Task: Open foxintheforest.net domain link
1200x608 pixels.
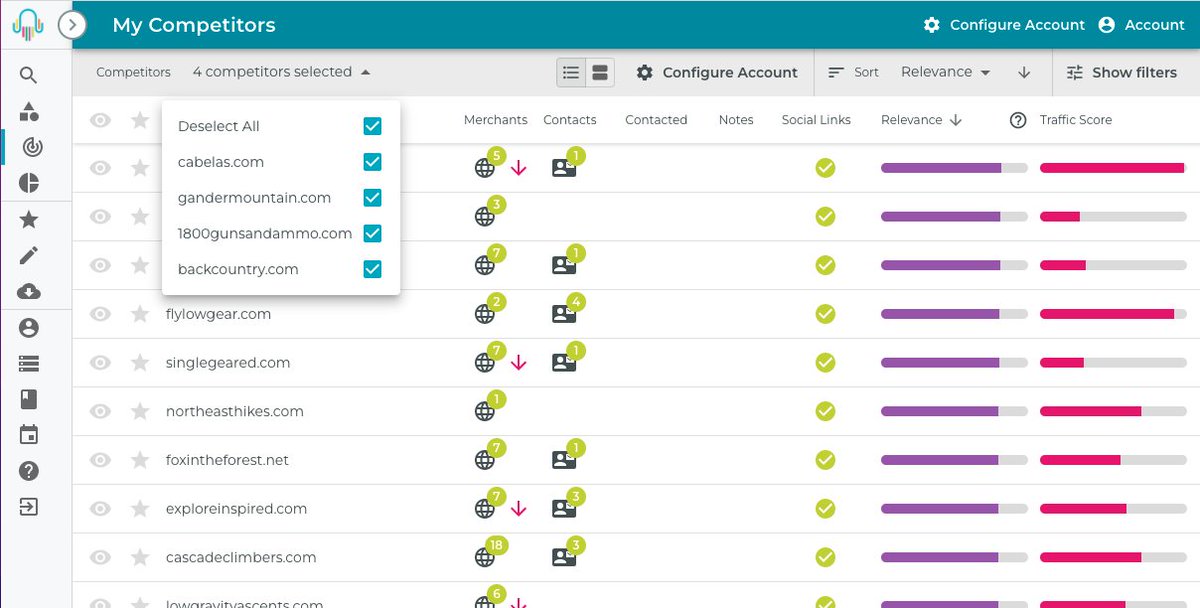Action: [227, 460]
